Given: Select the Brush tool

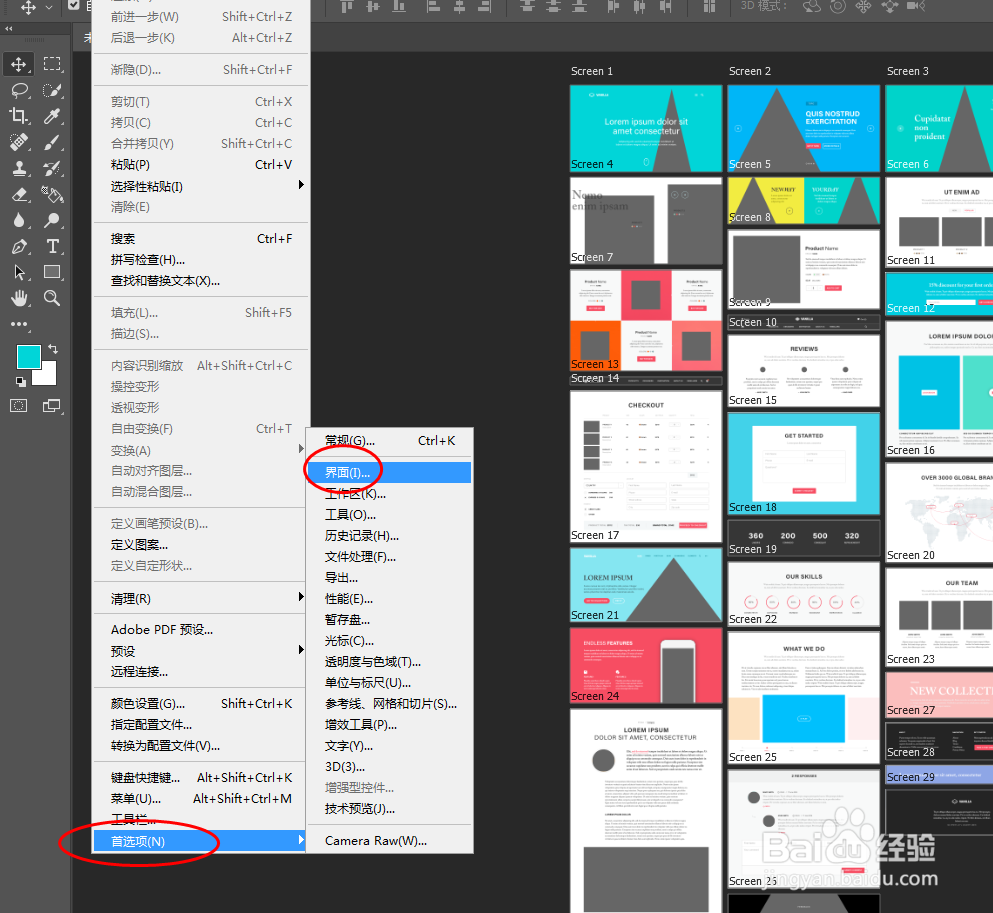Looking at the screenshot, I should [x=52, y=142].
